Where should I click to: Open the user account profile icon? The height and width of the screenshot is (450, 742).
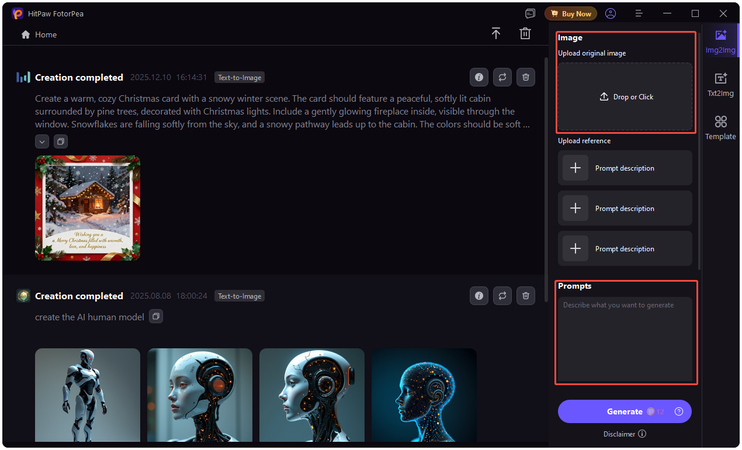point(610,14)
